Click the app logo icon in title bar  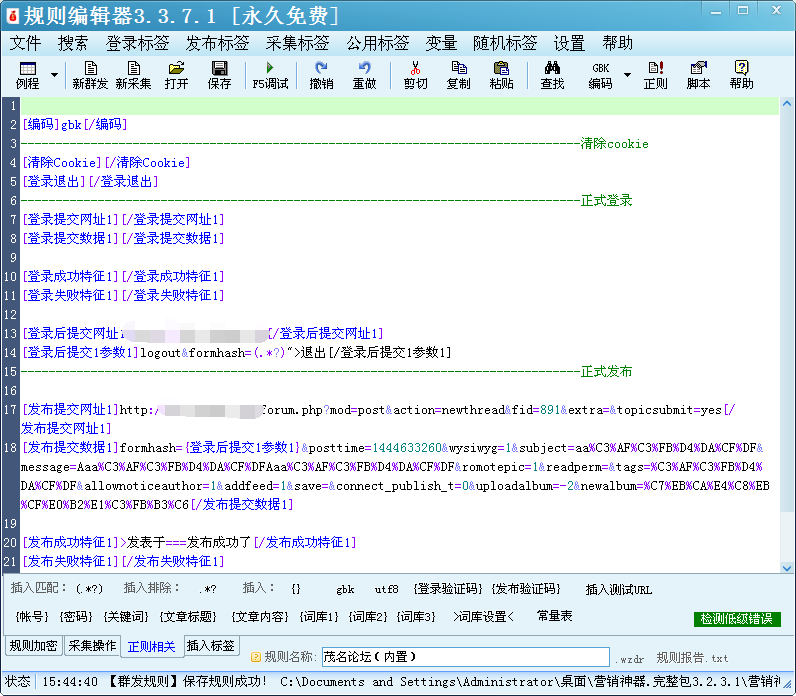[x=12, y=16]
